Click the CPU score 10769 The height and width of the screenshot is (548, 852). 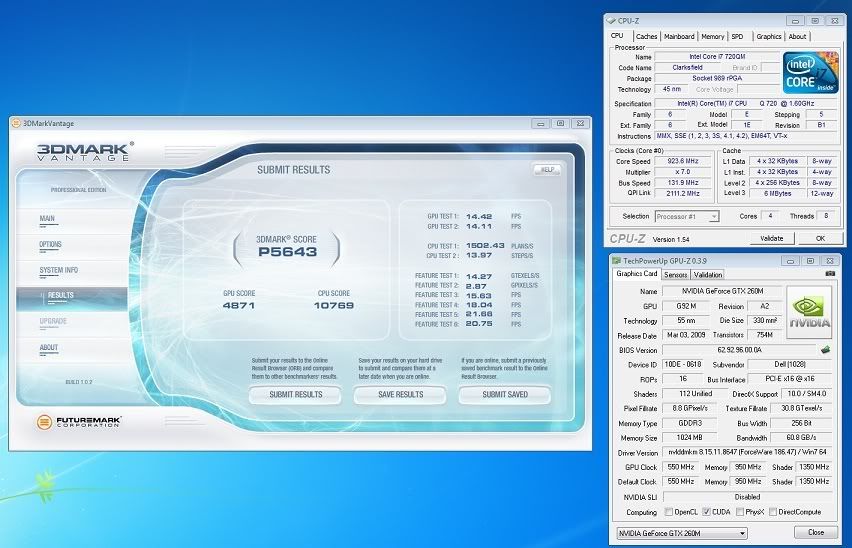(x=334, y=305)
